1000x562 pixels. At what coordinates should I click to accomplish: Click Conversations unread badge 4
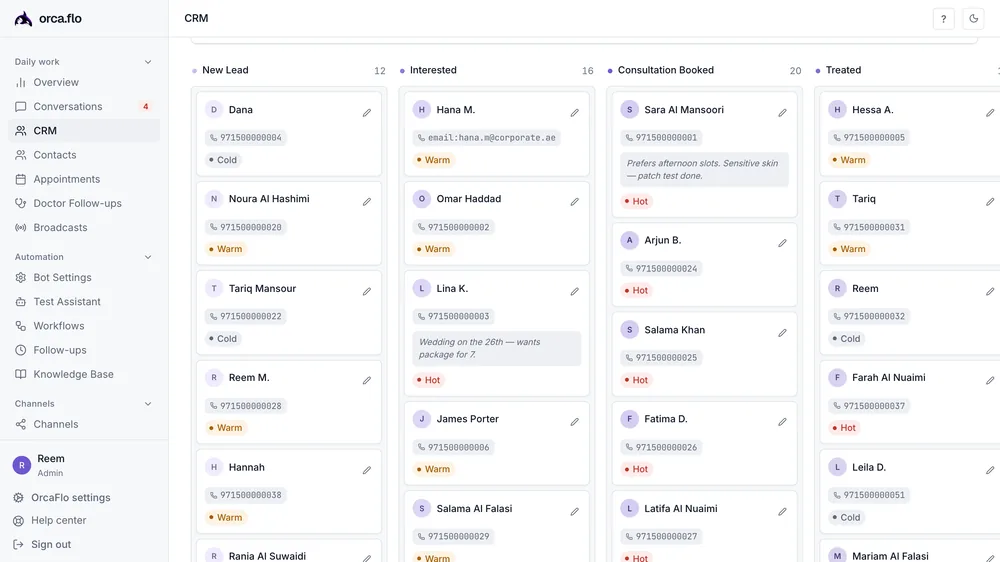pos(145,107)
